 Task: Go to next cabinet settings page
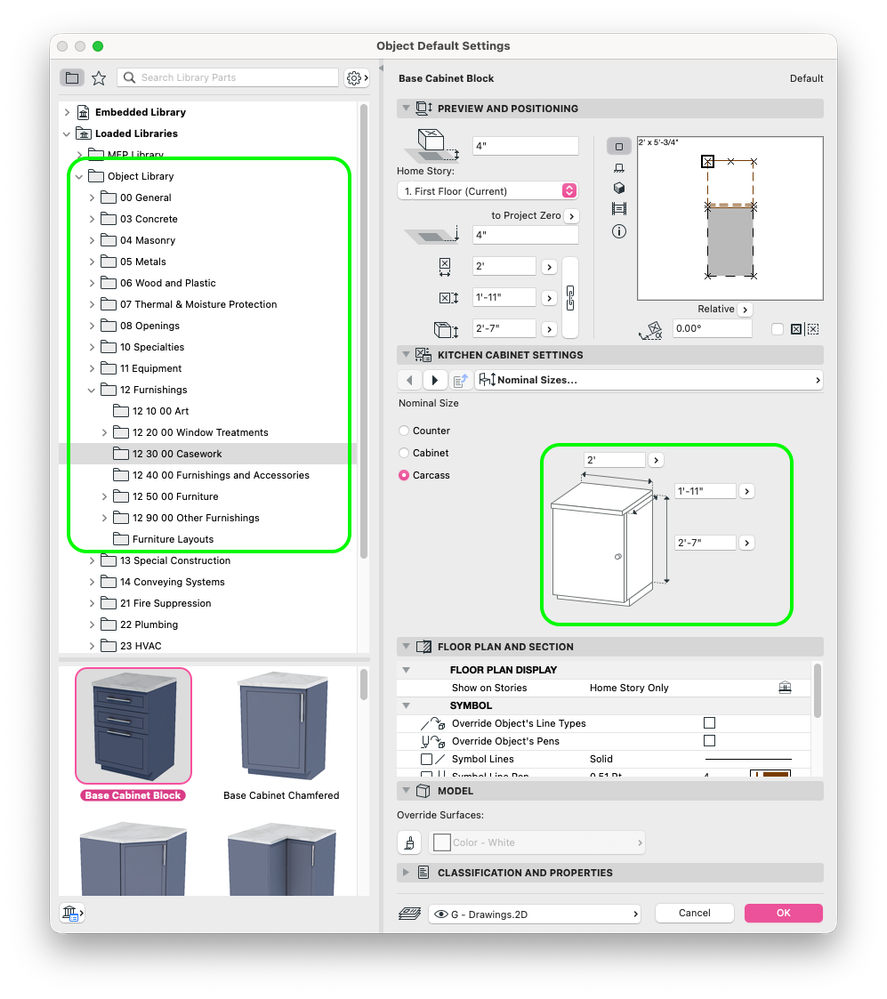tap(435, 380)
